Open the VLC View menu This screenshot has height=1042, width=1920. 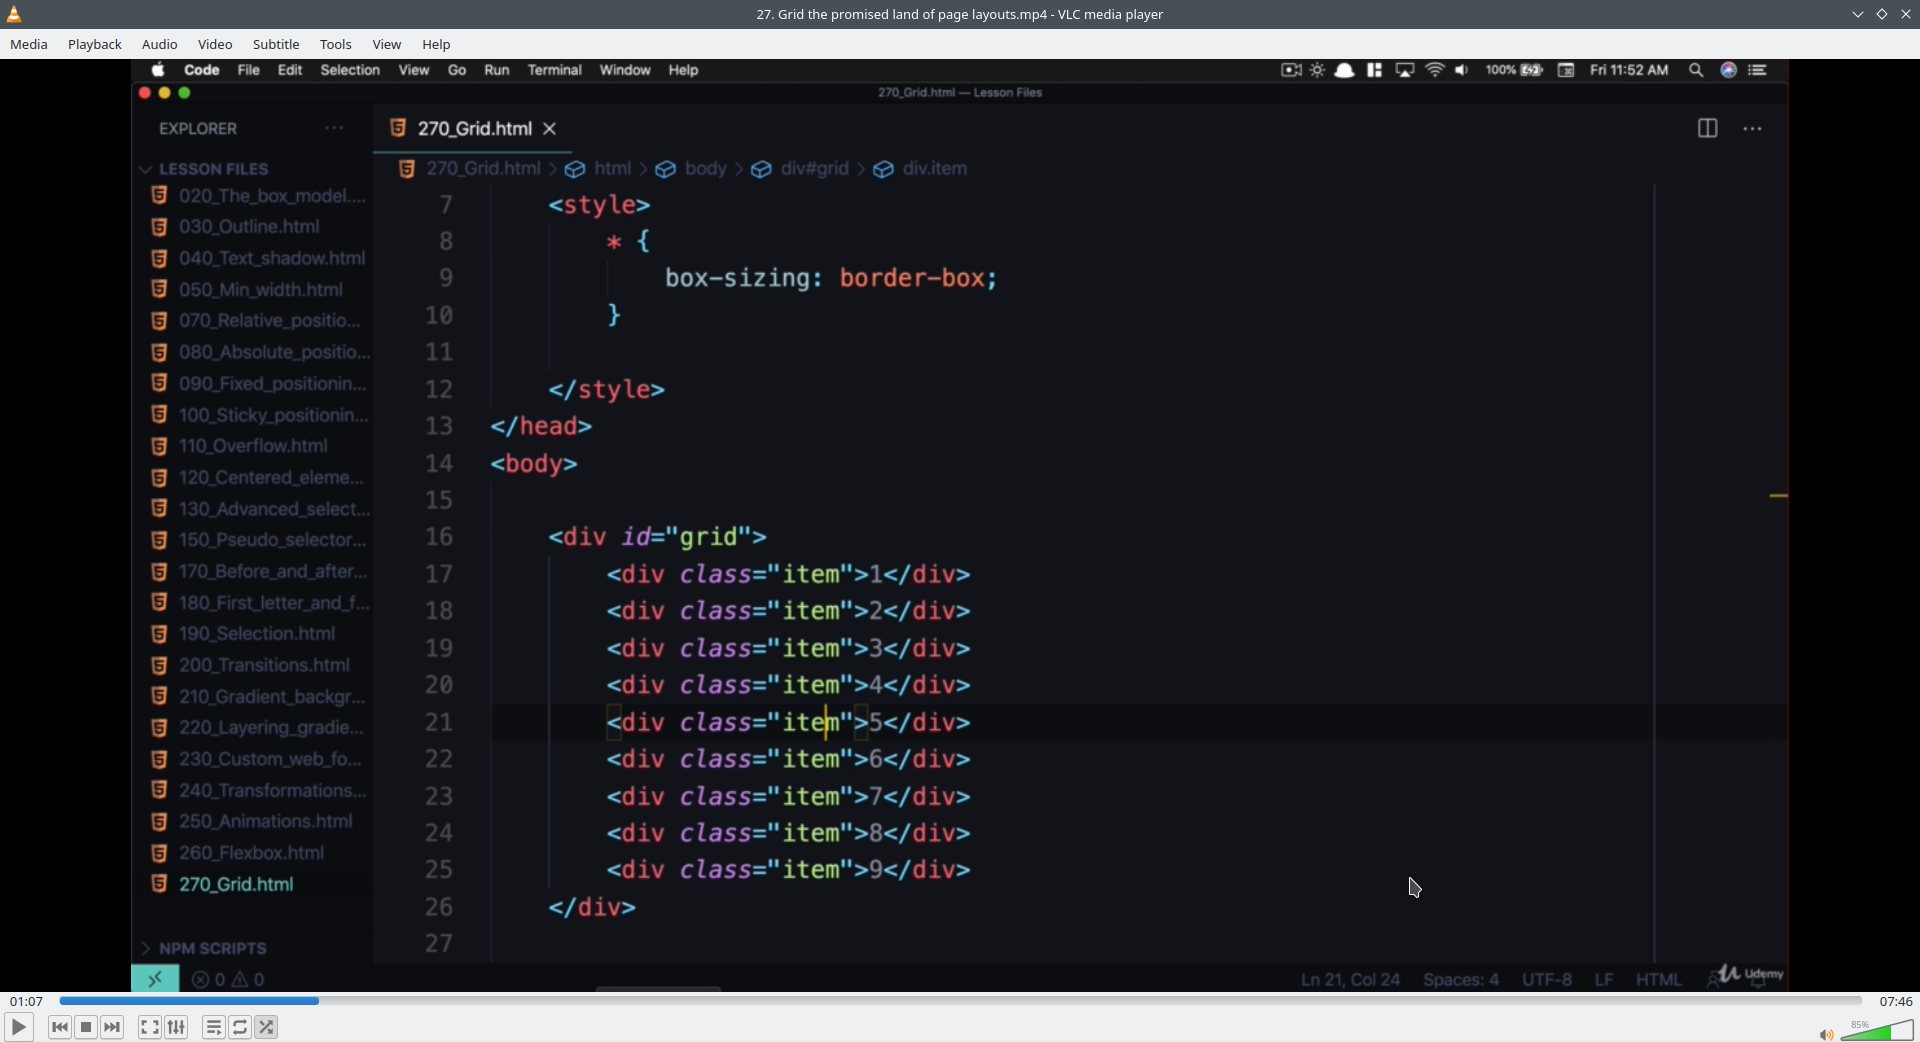point(387,44)
